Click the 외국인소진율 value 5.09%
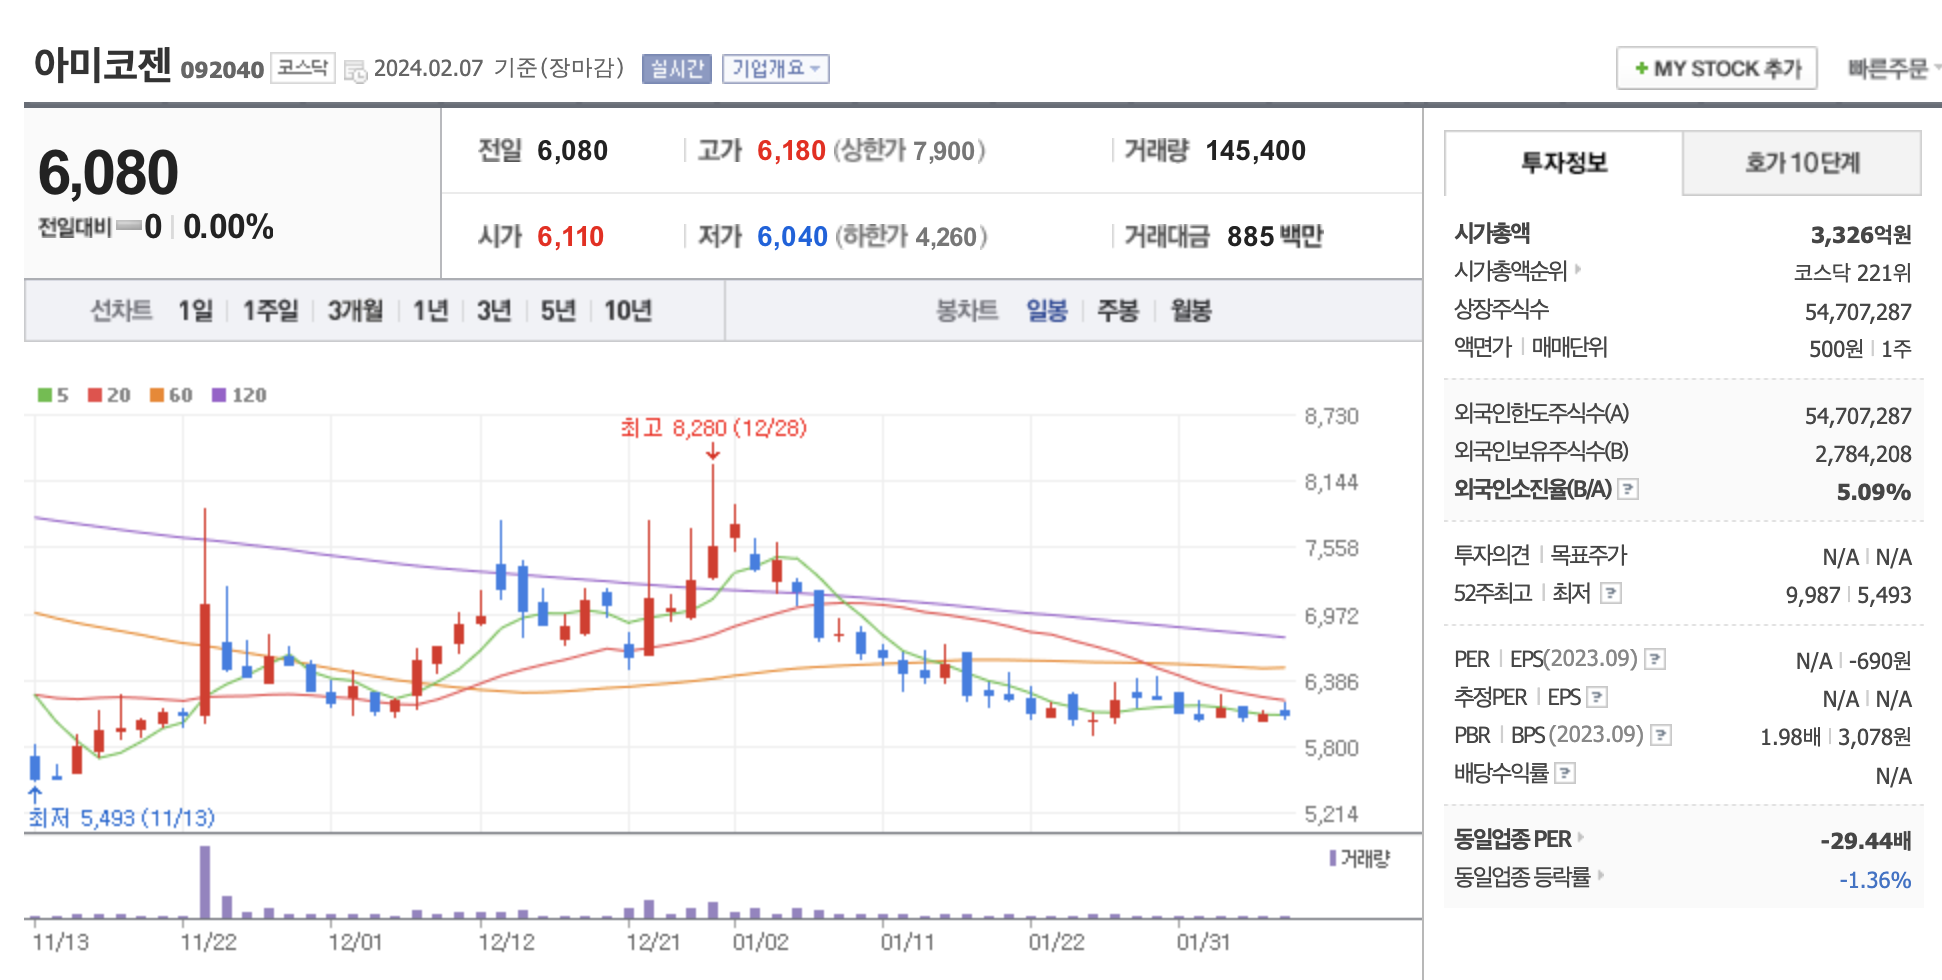 point(1874,492)
